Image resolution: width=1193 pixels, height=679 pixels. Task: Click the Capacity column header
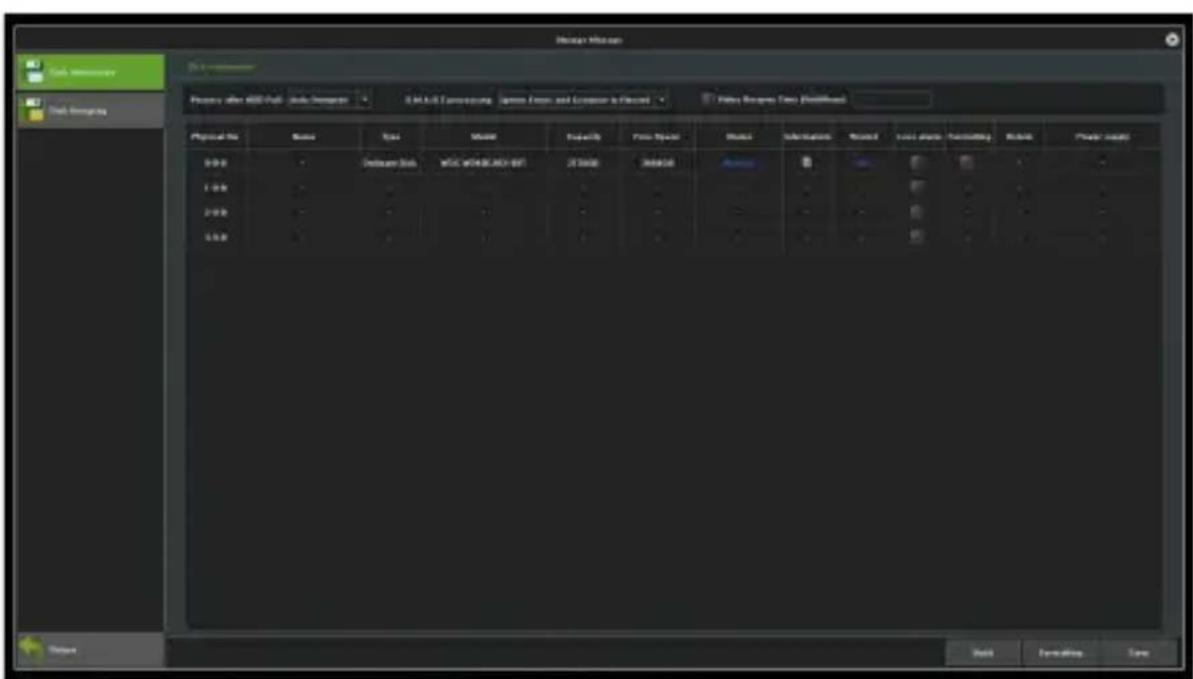(583, 136)
